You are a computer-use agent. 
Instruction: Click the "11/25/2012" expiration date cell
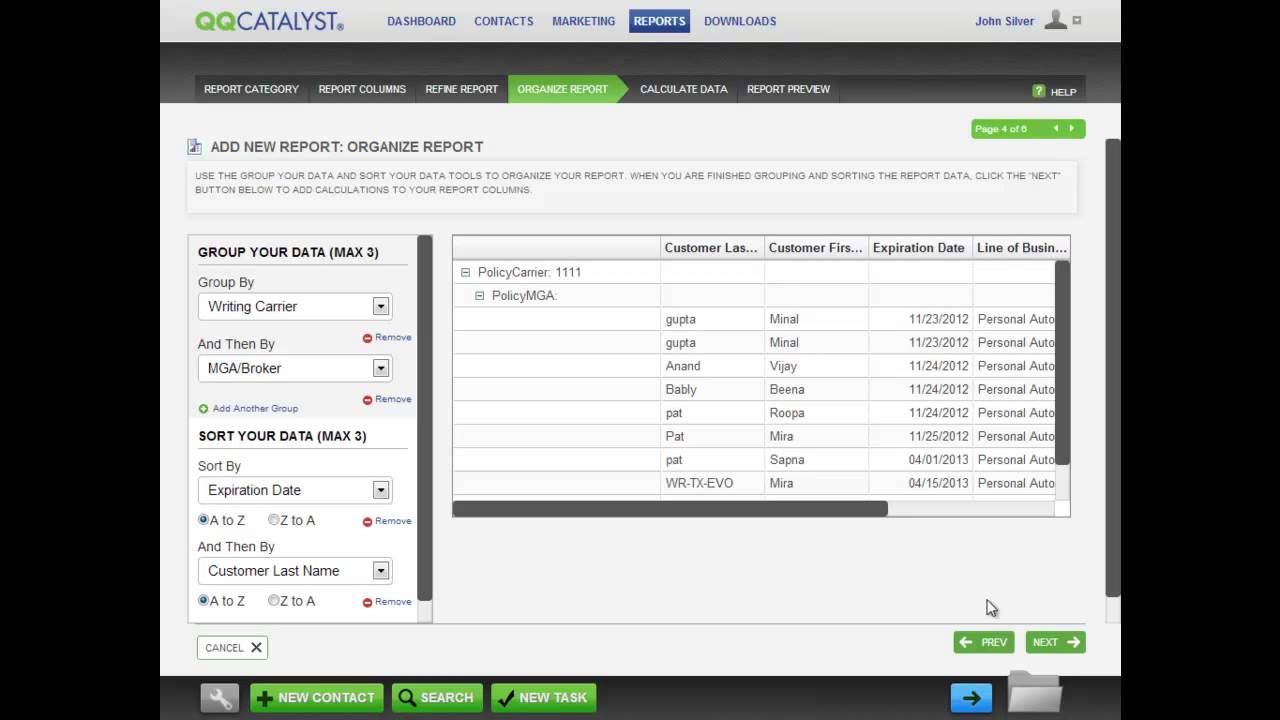tap(920, 437)
